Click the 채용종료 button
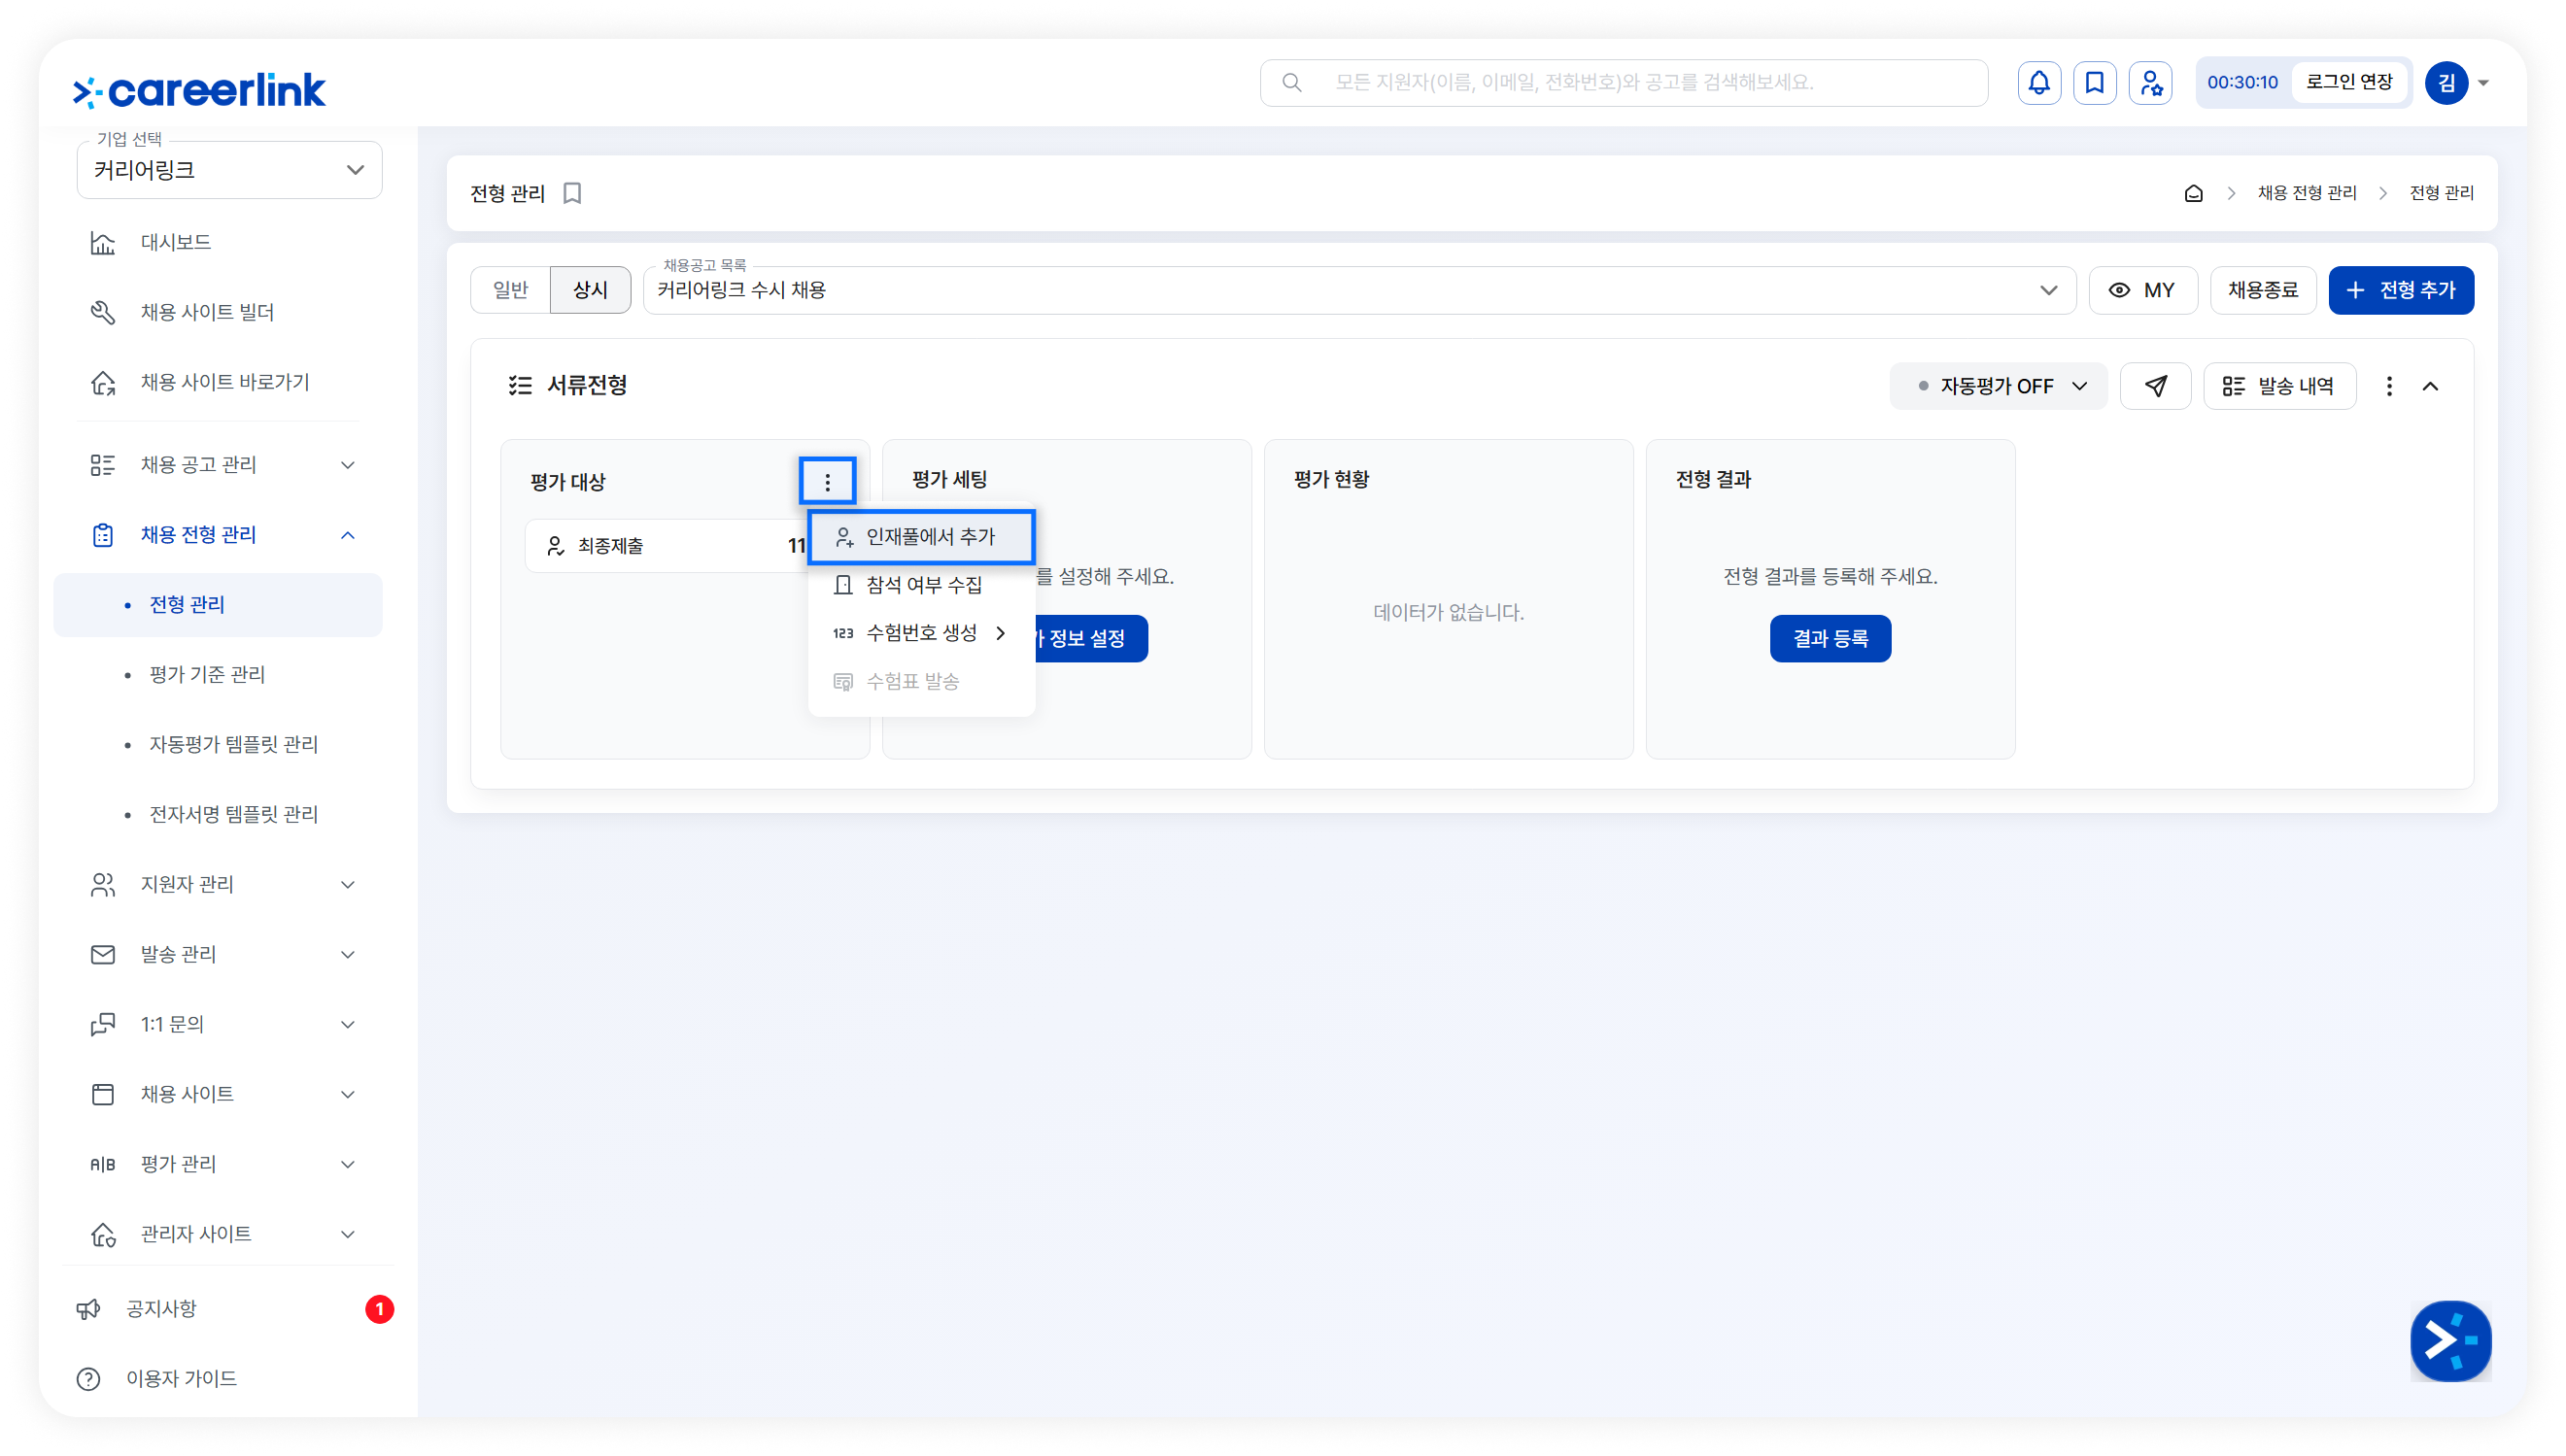The width and height of the screenshot is (2566, 1456). [2262, 290]
